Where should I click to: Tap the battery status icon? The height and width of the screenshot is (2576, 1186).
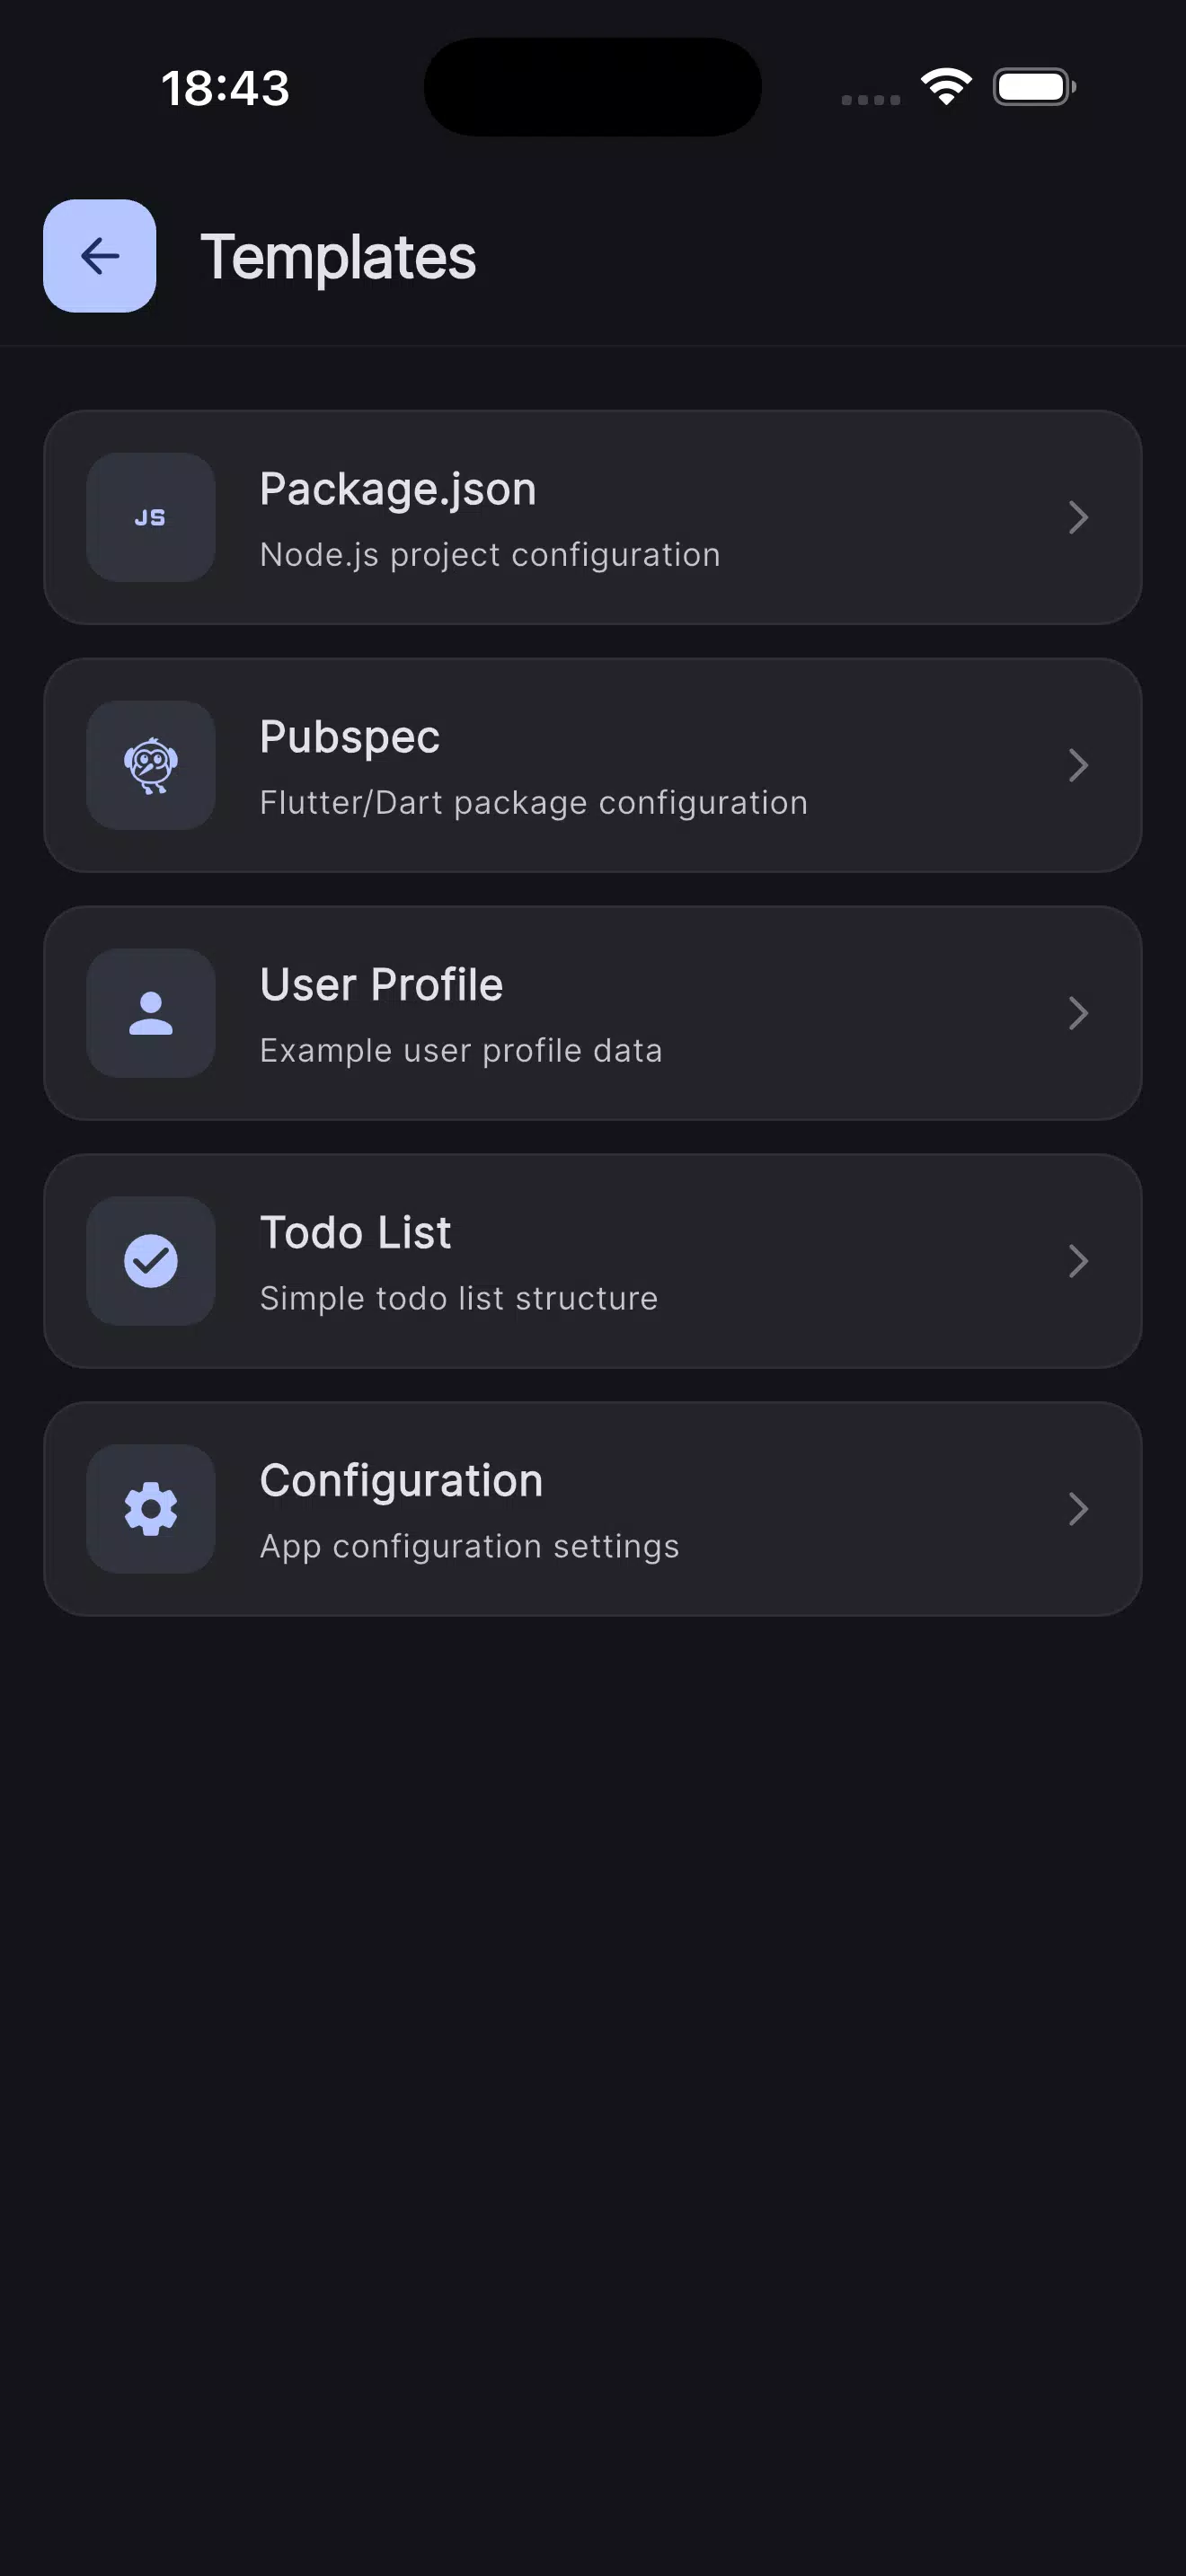[1034, 87]
